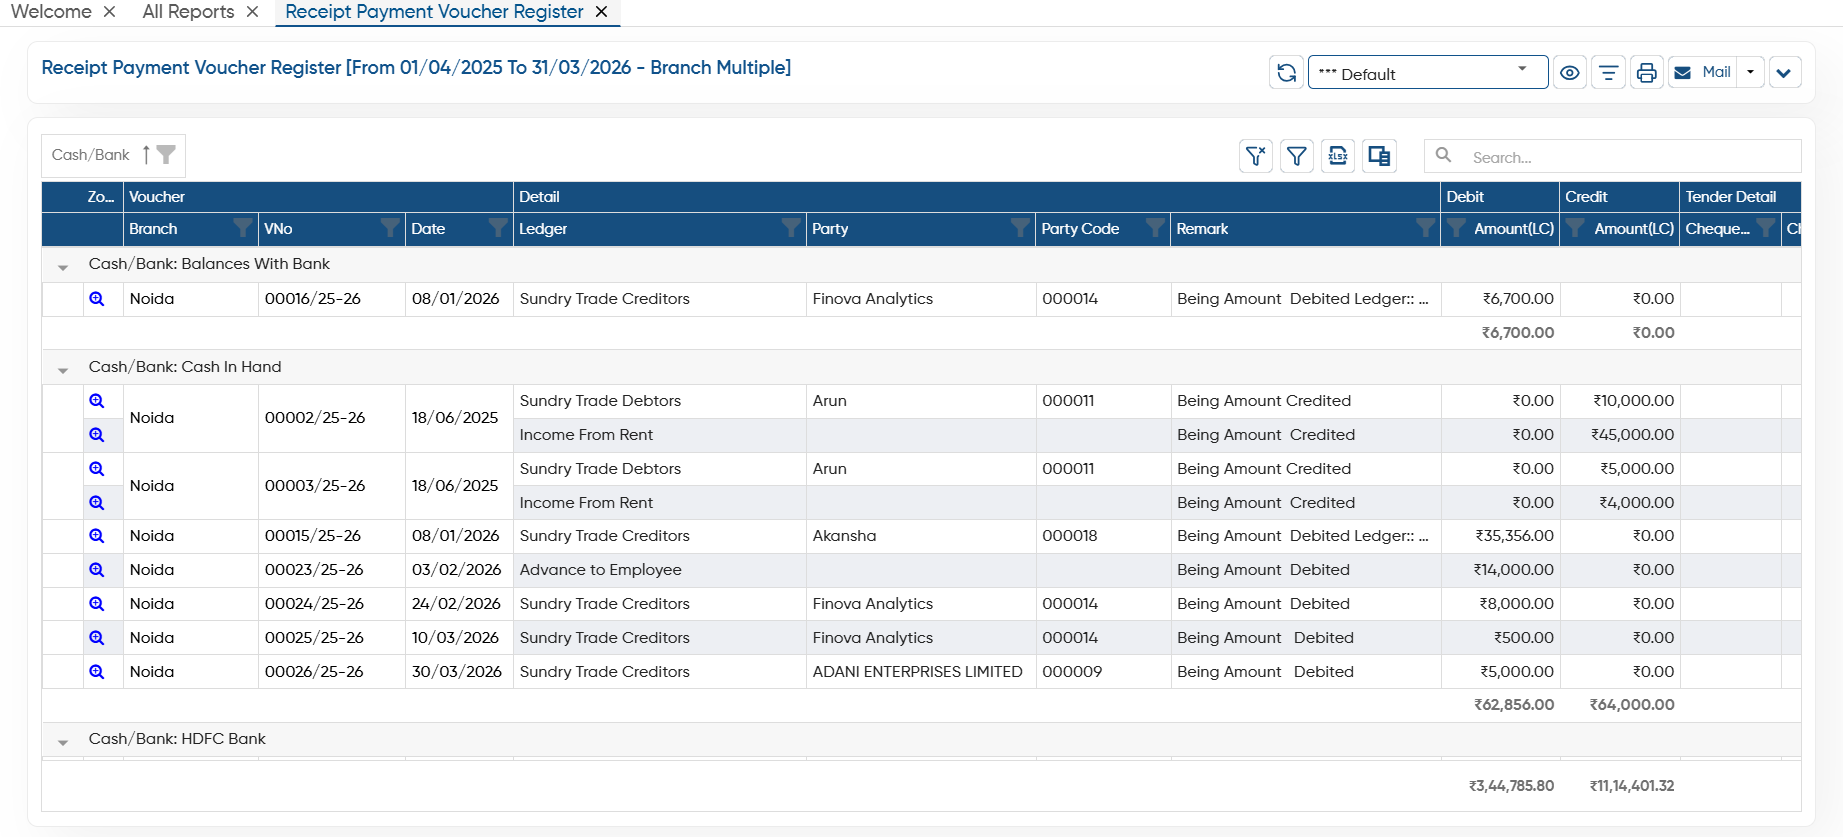Open the Default layout dropdown
Image resolution: width=1843 pixels, height=837 pixels.
tap(1427, 73)
